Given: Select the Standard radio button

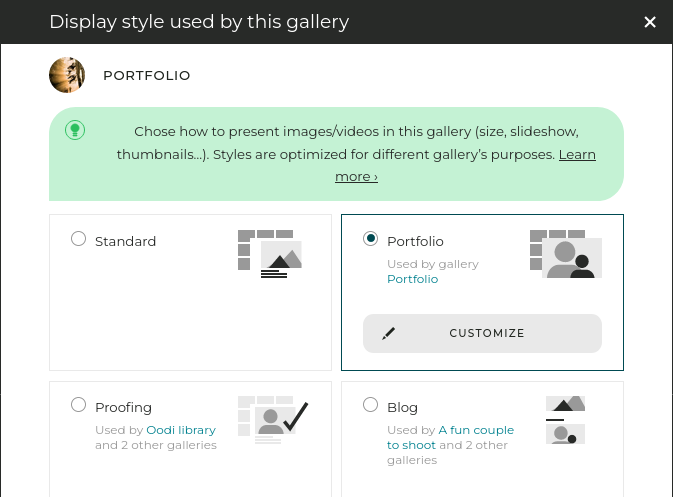Looking at the screenshot, I should point(79,239).
